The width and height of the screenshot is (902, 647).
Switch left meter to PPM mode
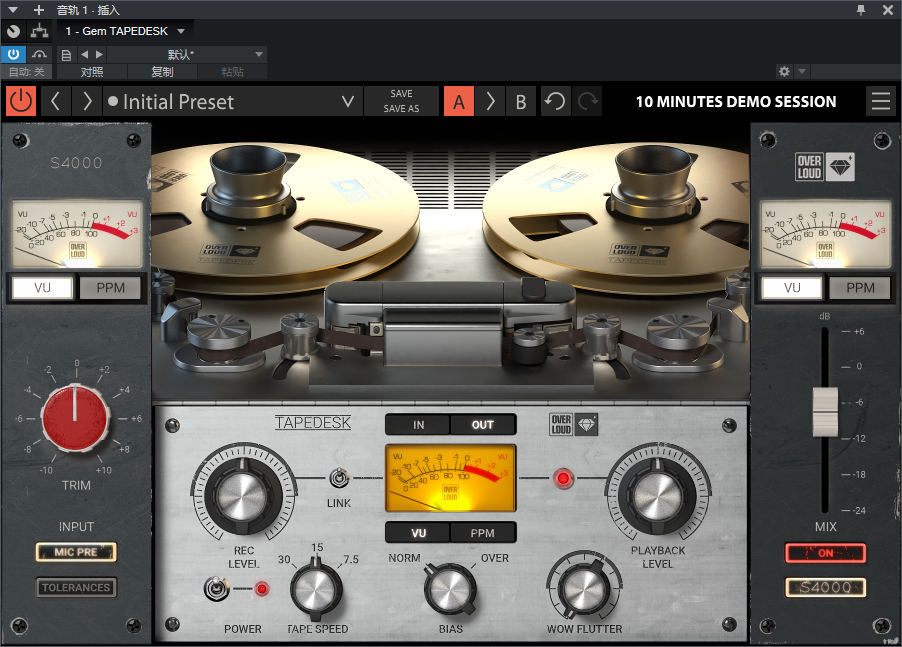(x=110, y=288)
